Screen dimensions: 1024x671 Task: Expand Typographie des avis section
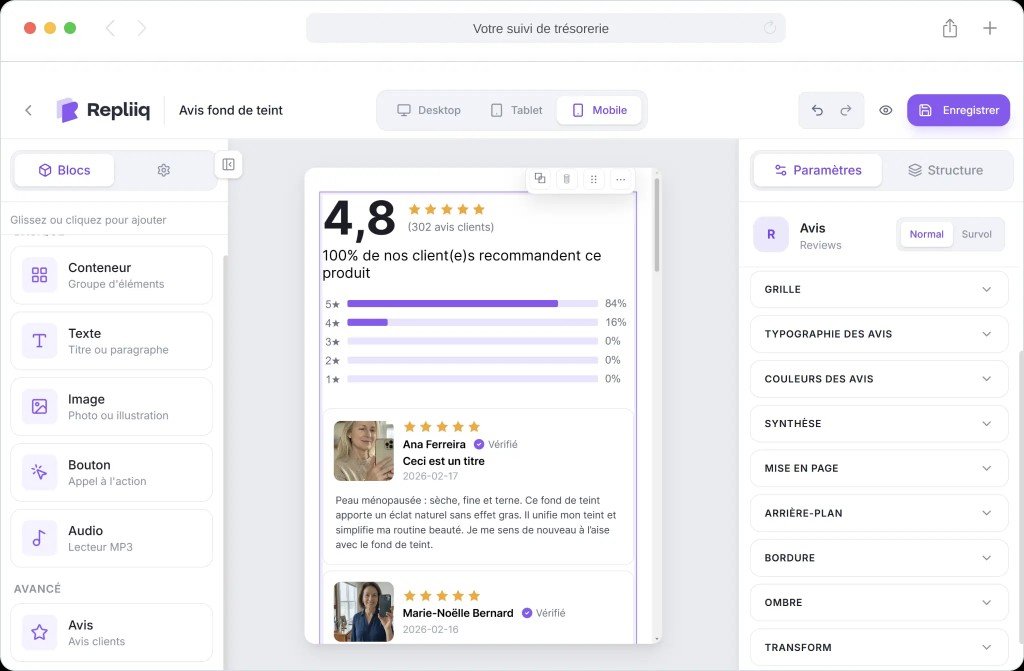(x=878, y=334)
